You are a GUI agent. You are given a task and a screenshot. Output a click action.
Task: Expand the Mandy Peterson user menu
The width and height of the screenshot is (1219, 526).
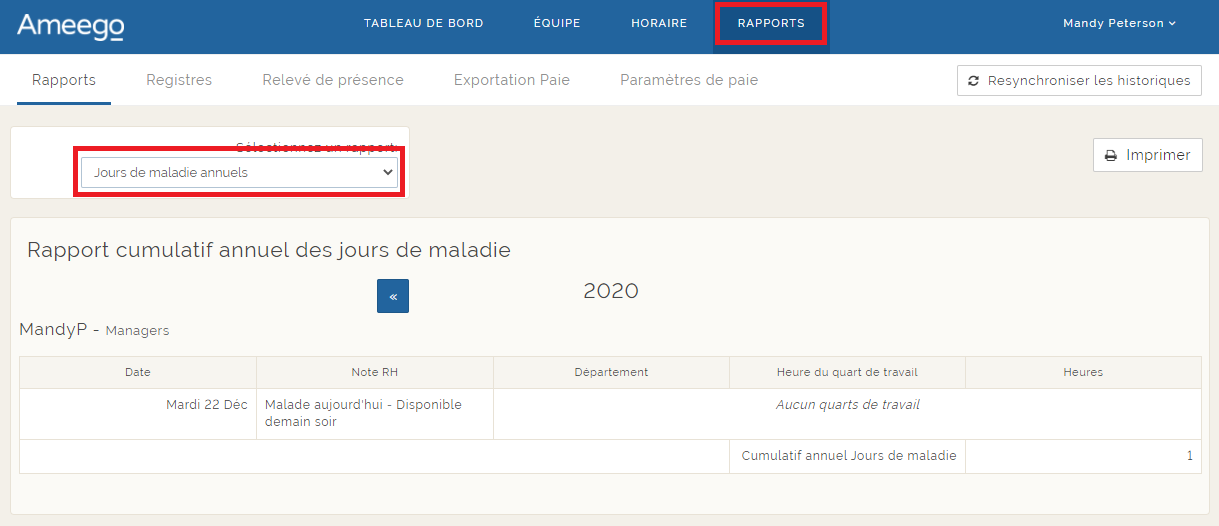click(1119, 23)
